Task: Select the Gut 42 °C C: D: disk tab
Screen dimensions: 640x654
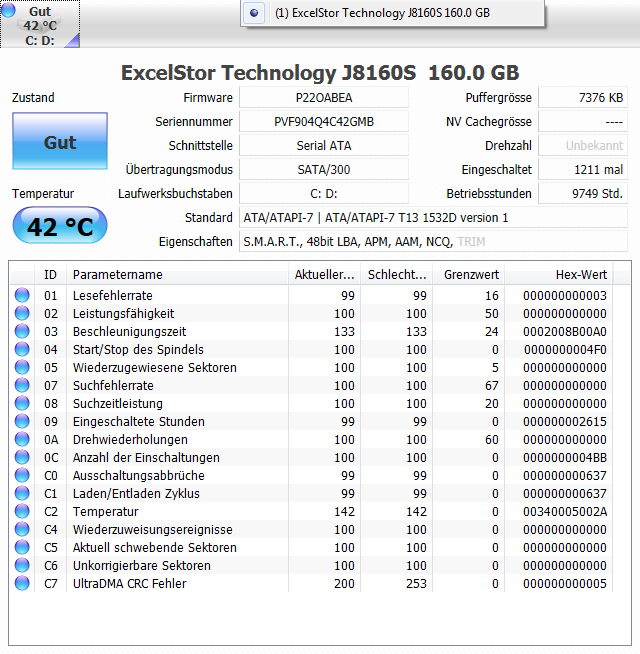Action: (40, 24)
